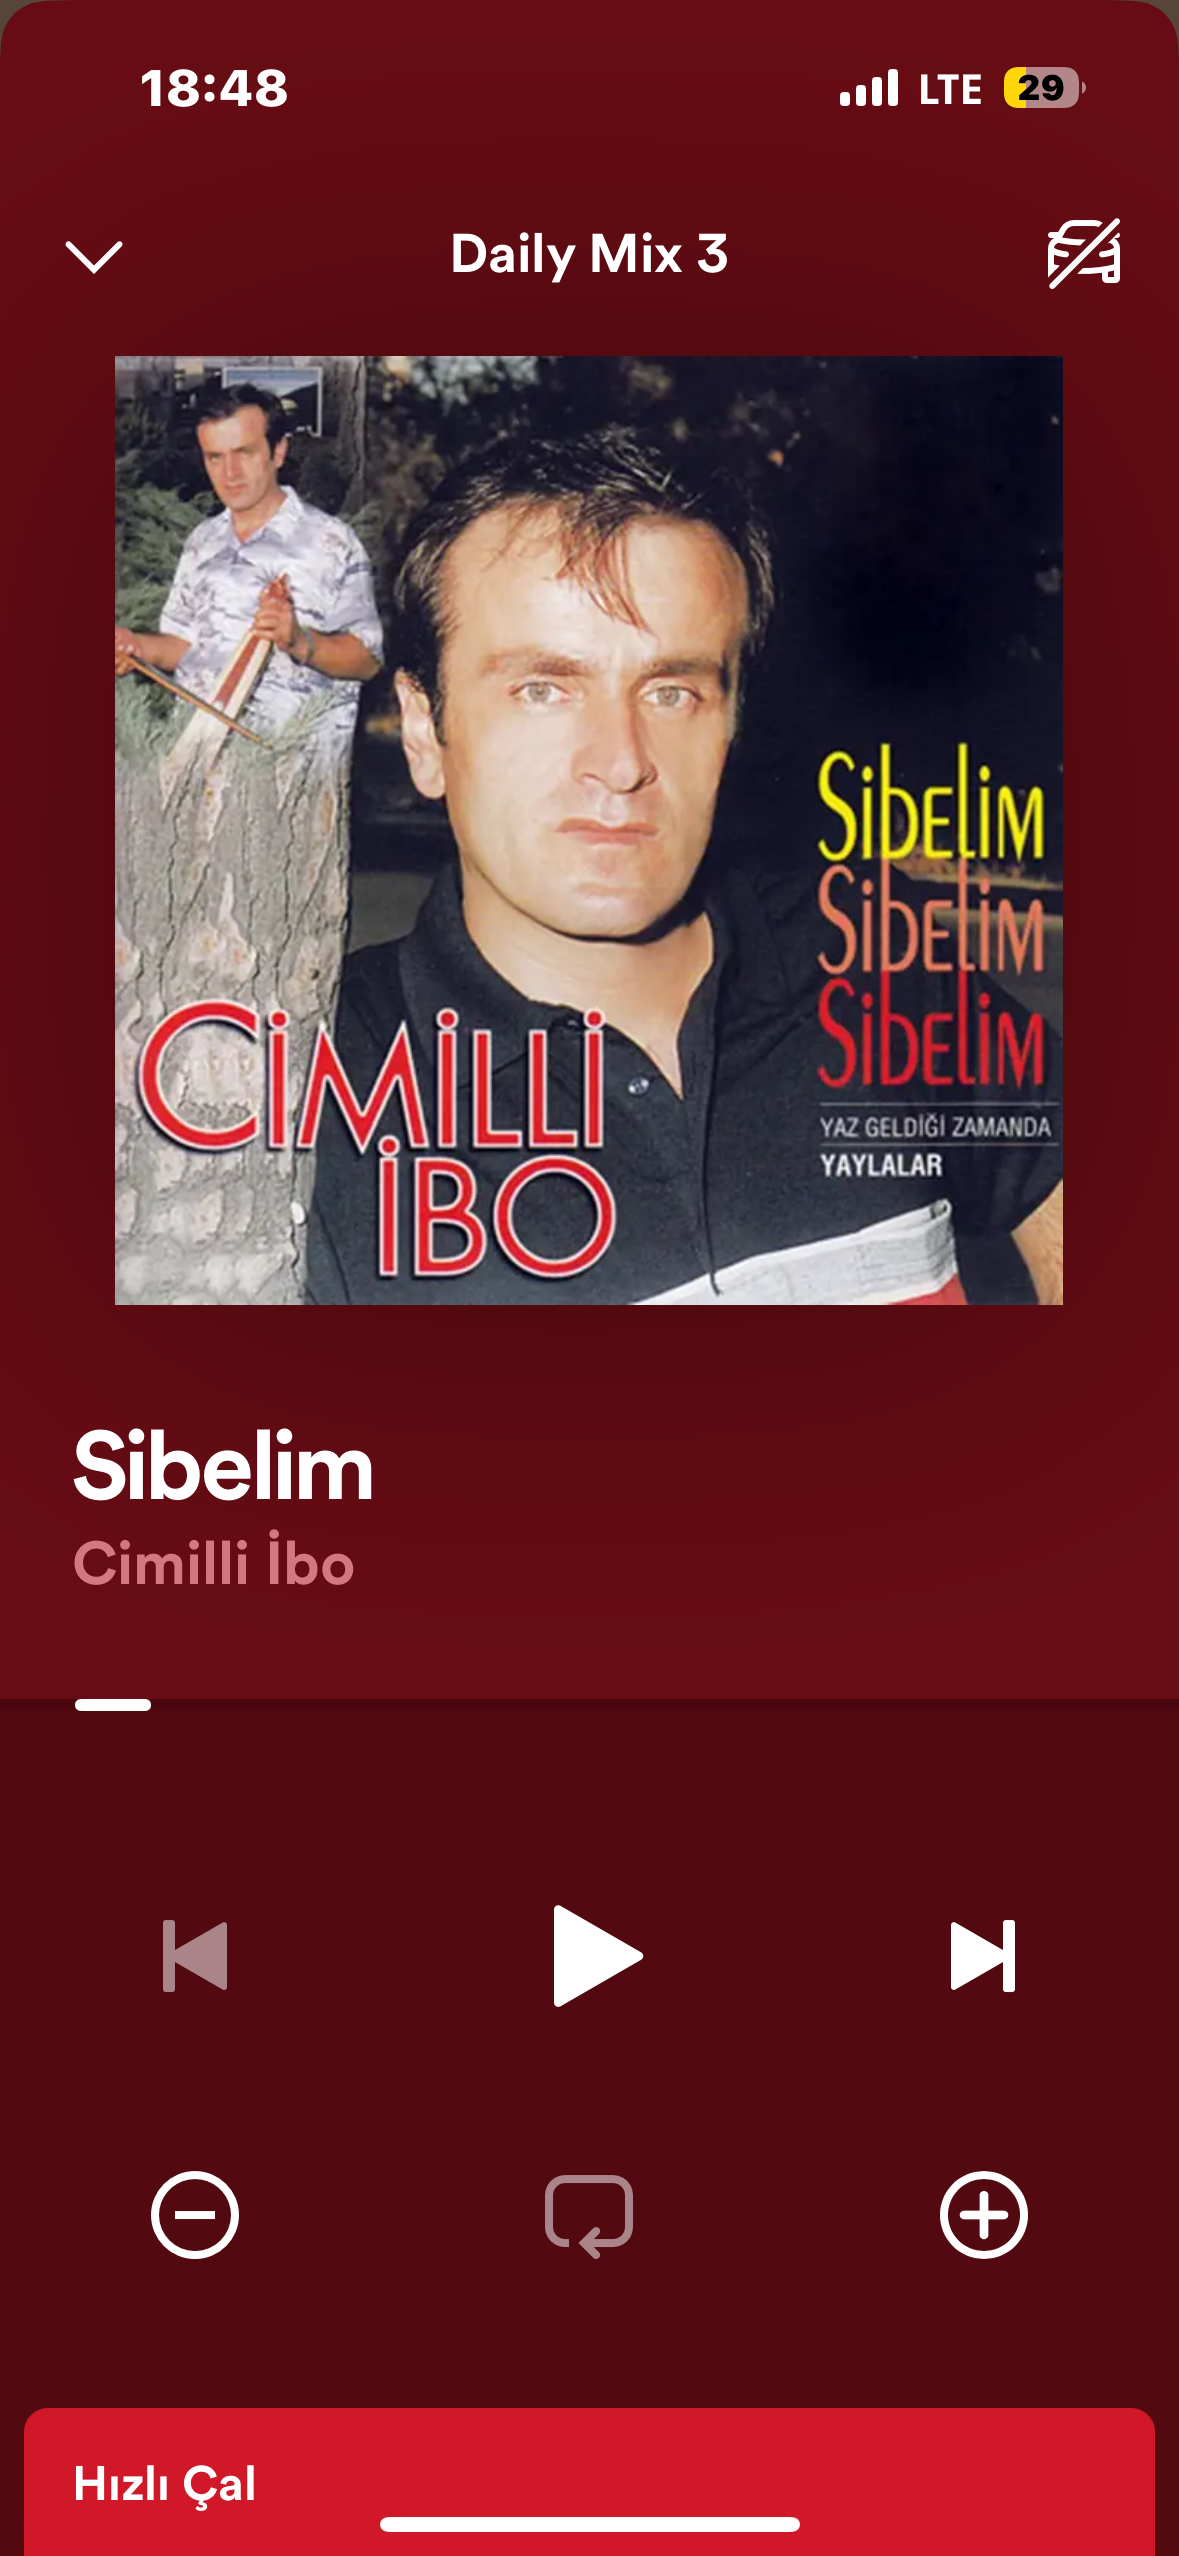This screenshot has height=2556, width=1179.
Task: Add song to library with plus circle icon
Action: point(983,2215)
